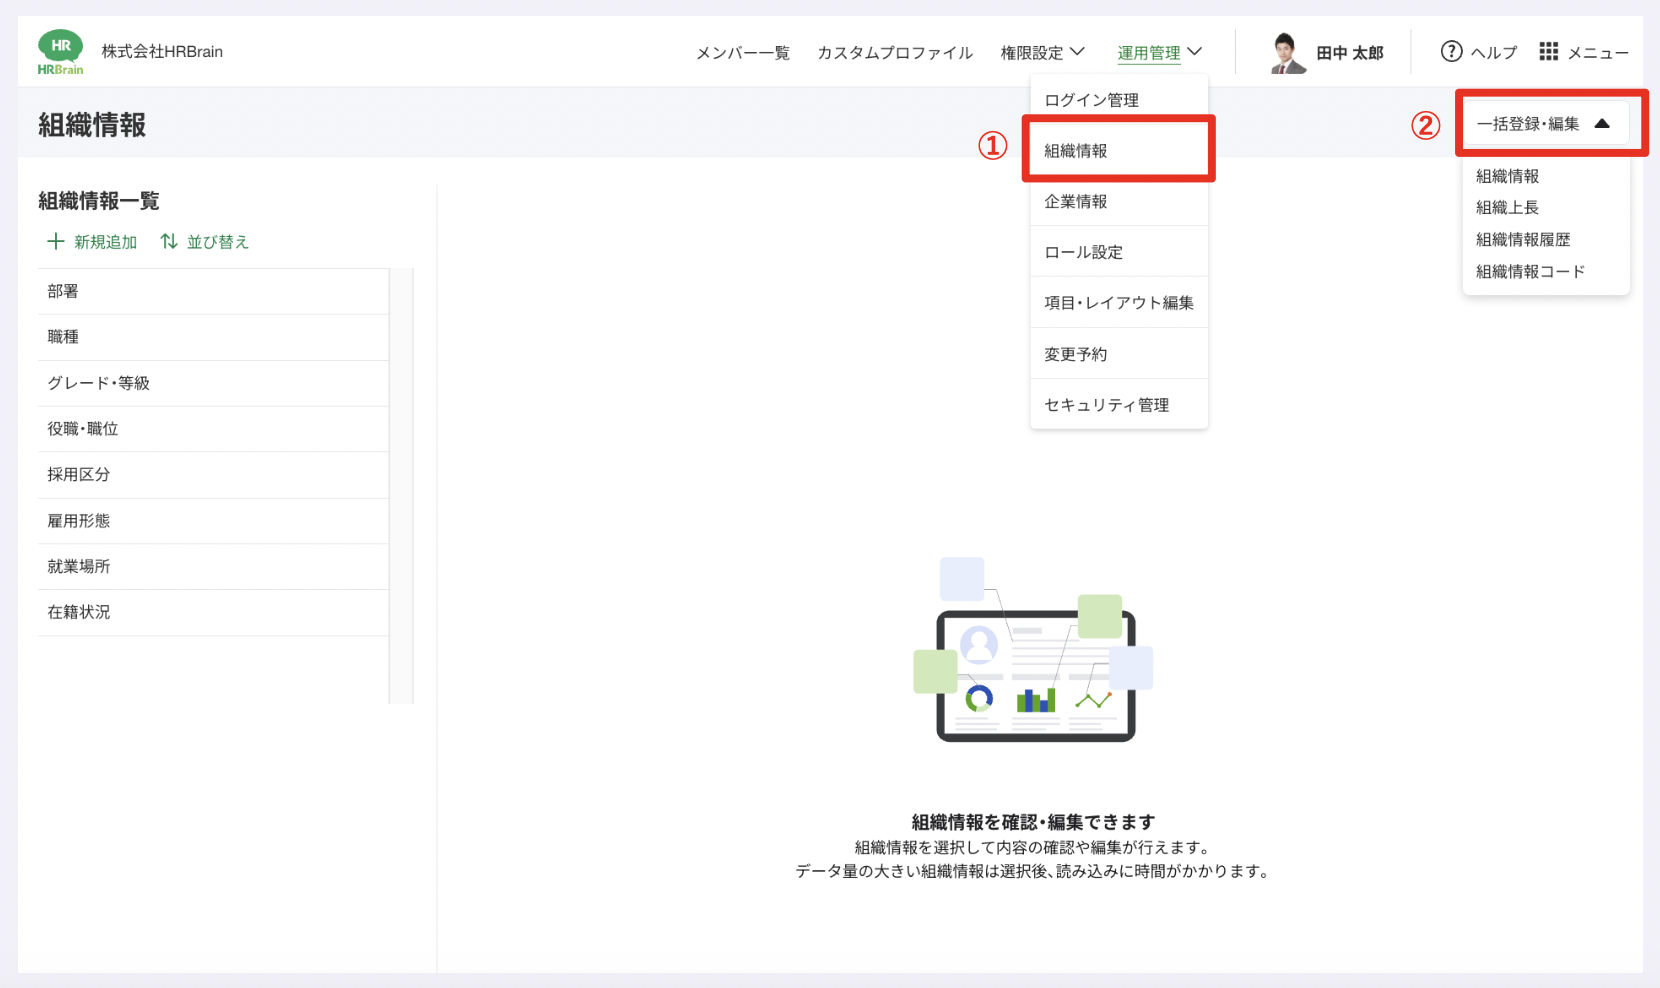
Task: Select ロール設定 from the menu
Action: pyautogui.click(x=1083, y=252)
